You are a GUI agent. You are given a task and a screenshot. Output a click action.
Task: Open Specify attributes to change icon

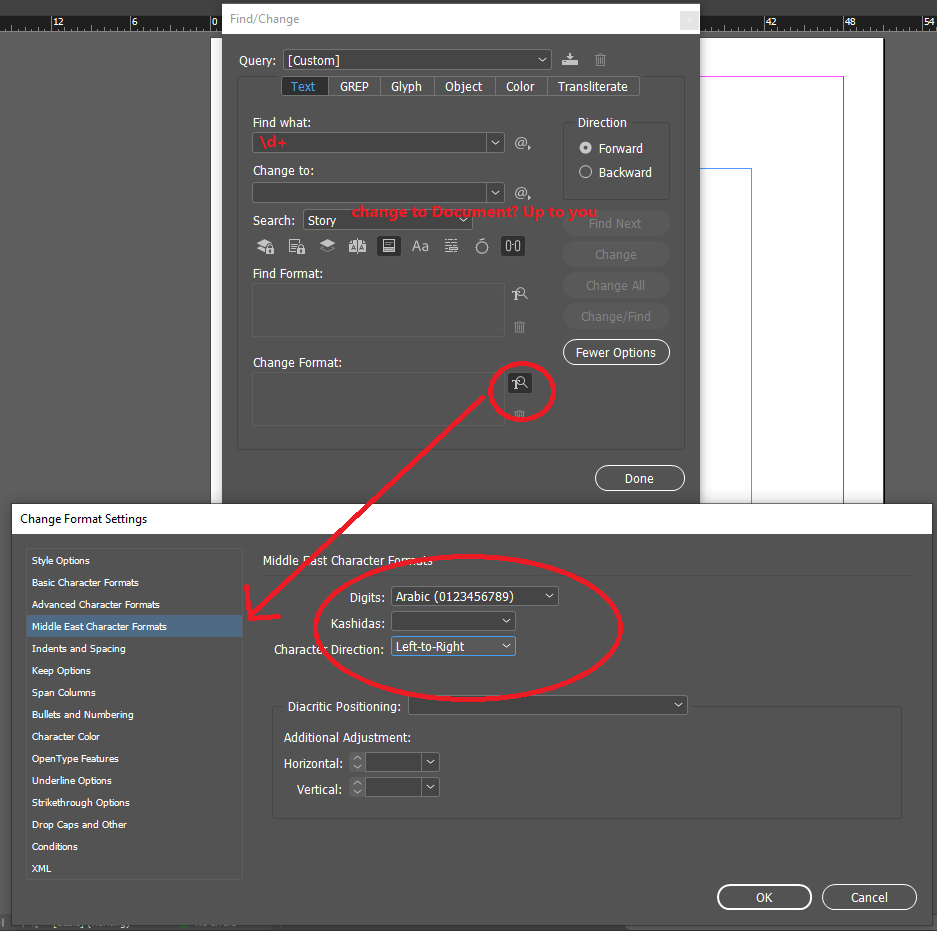pos(519,383)
